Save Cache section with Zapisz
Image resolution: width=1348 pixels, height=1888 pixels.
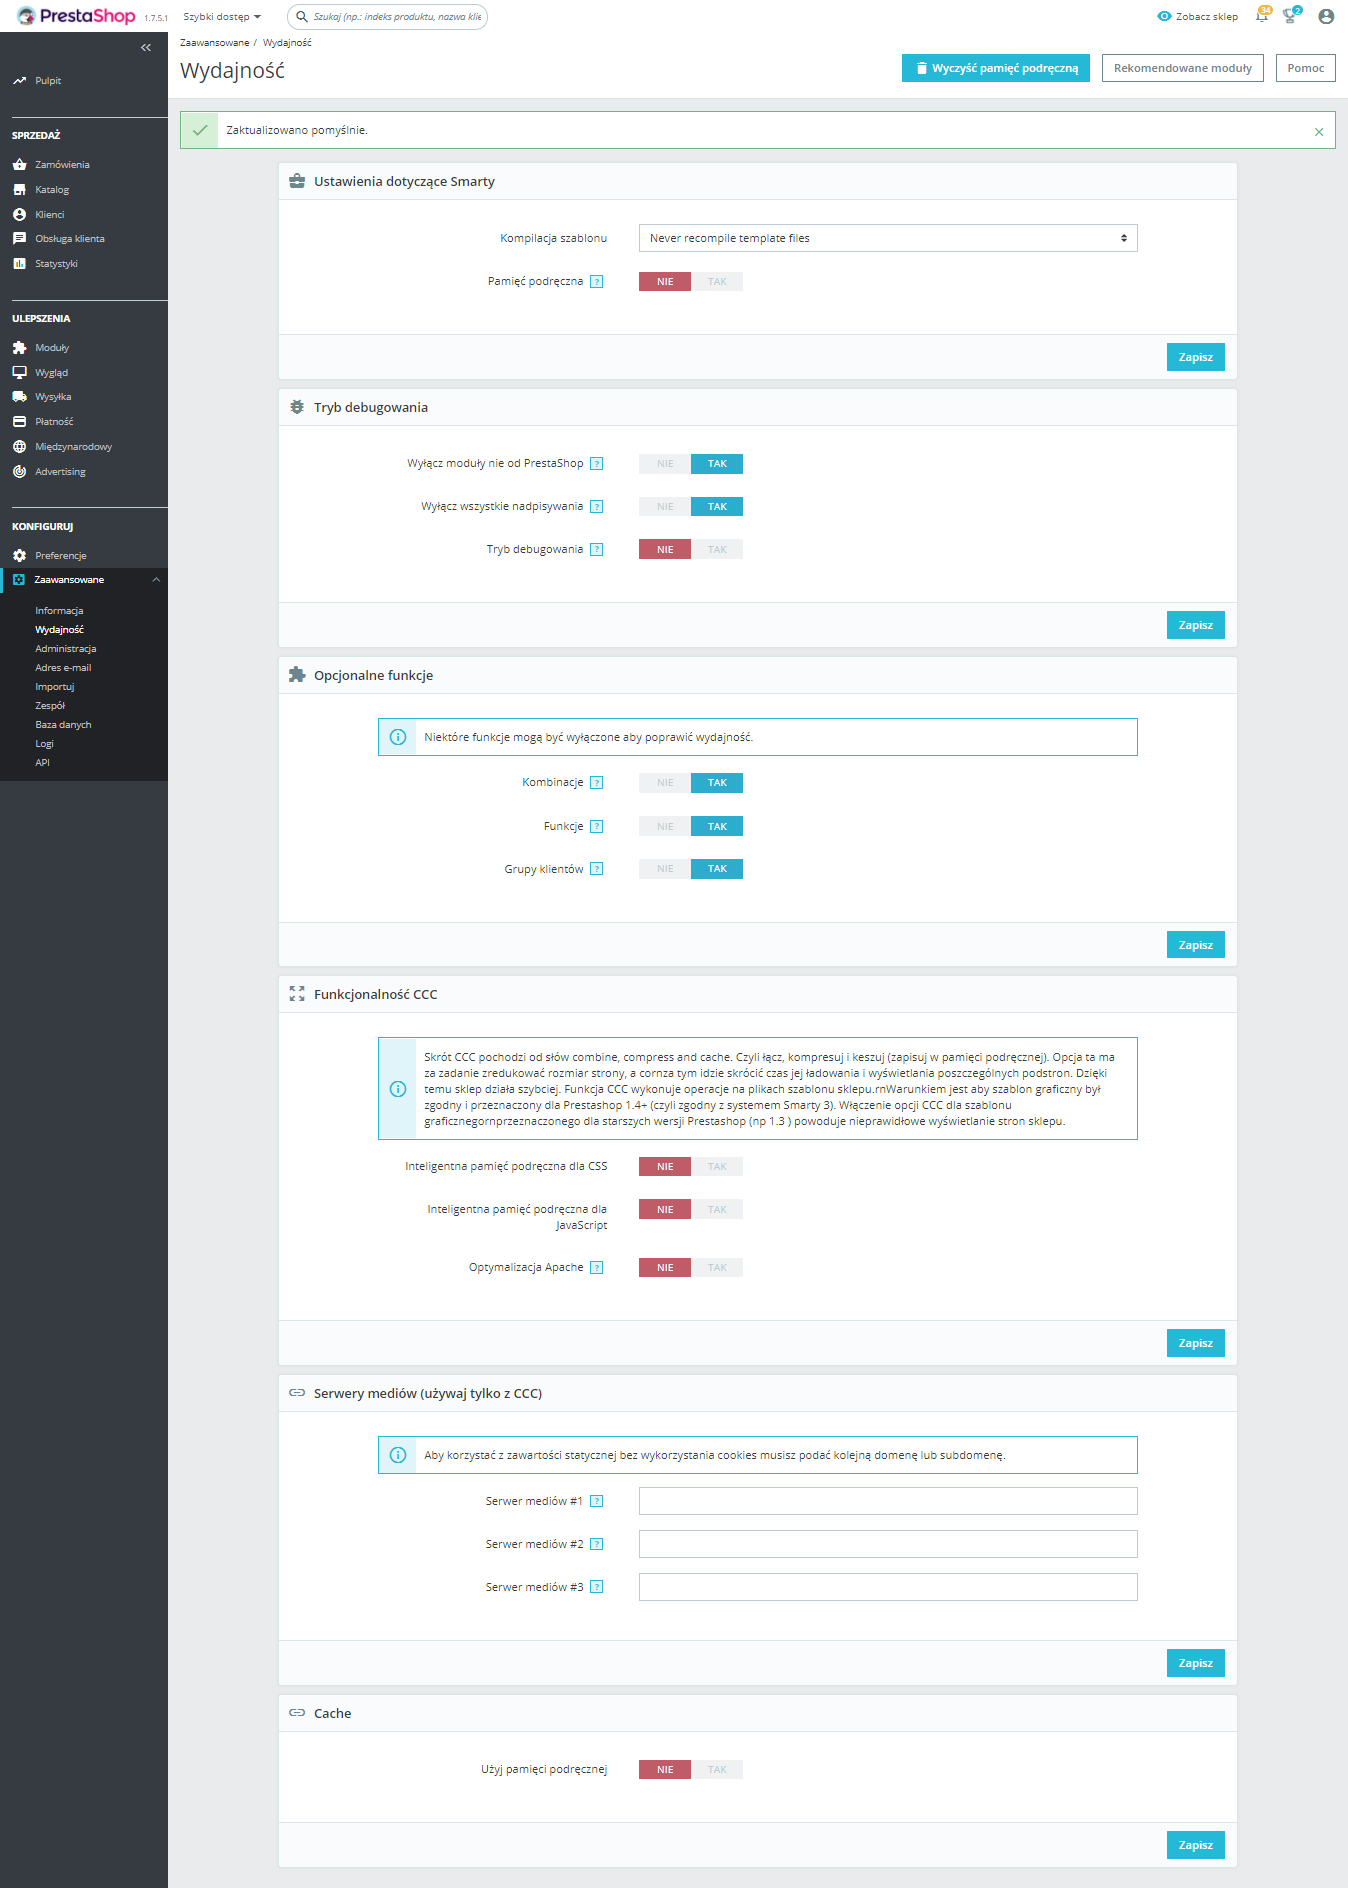click(1196, 1845)
